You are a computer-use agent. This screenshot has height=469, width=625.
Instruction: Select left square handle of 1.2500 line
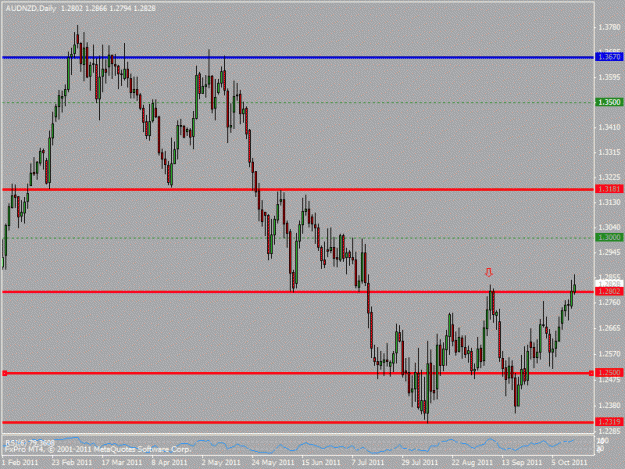point(5,373)
